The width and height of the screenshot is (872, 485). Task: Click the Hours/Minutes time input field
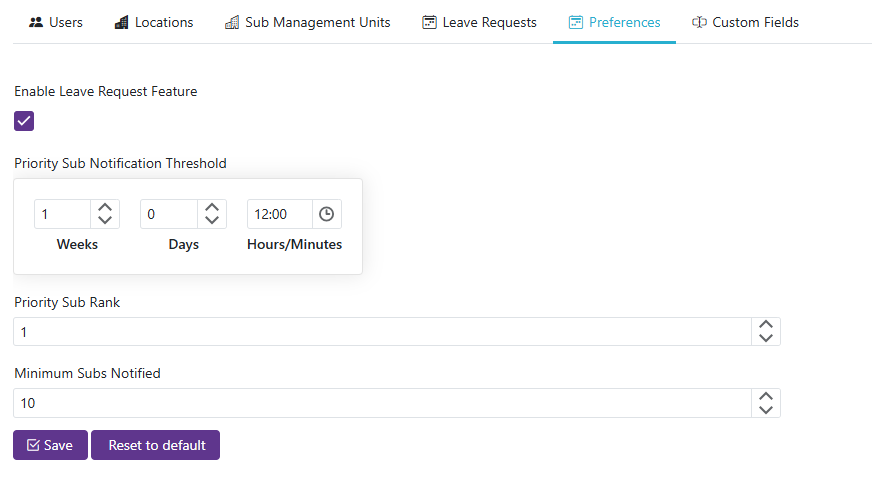pos(279,214)
